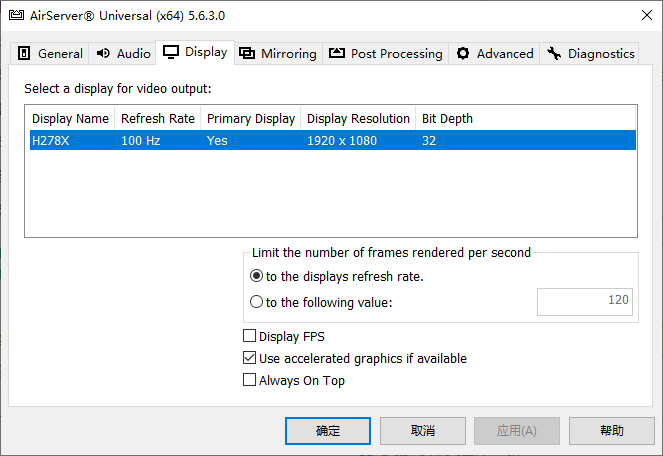The width and height of the screenshot is (663, 456).
Task: Select the H278X display row
Action: pos(330,141)
